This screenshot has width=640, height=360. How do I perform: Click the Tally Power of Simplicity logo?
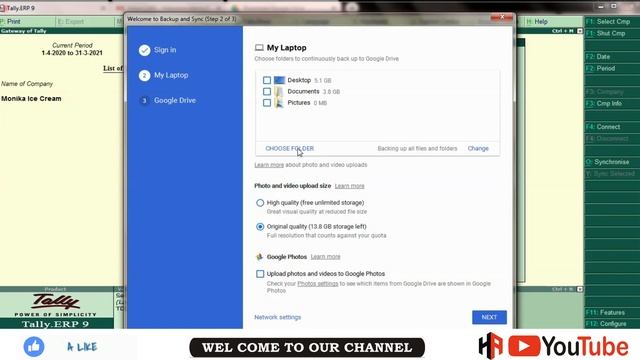click(56, 305)
